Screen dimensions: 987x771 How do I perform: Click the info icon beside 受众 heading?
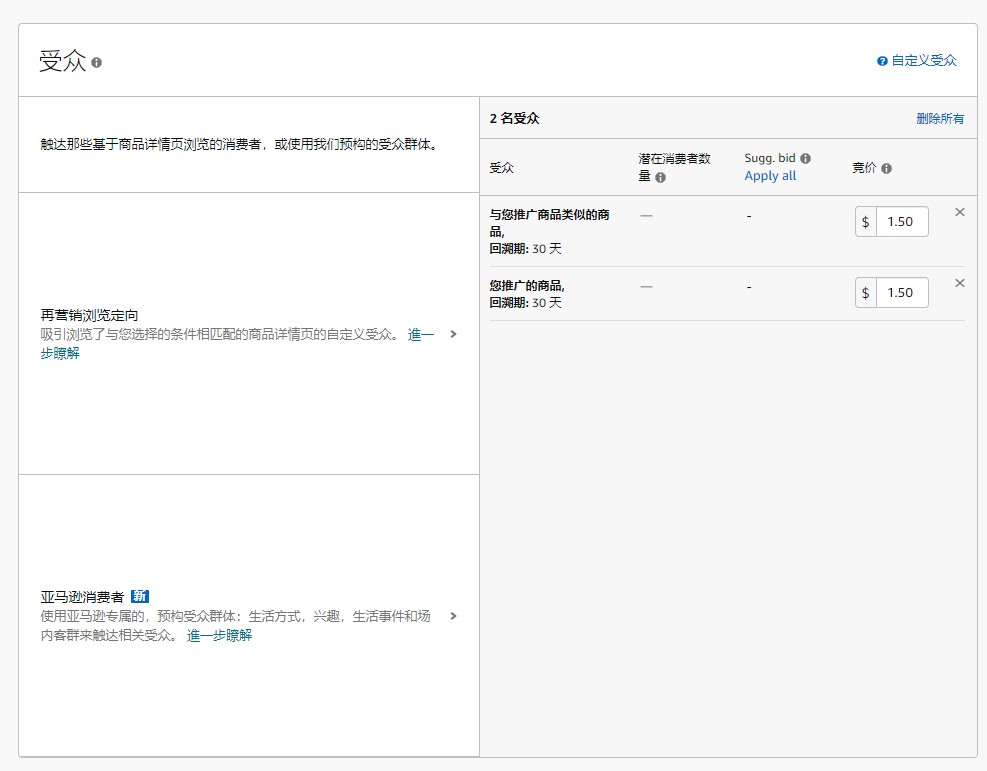coord(96,60)
